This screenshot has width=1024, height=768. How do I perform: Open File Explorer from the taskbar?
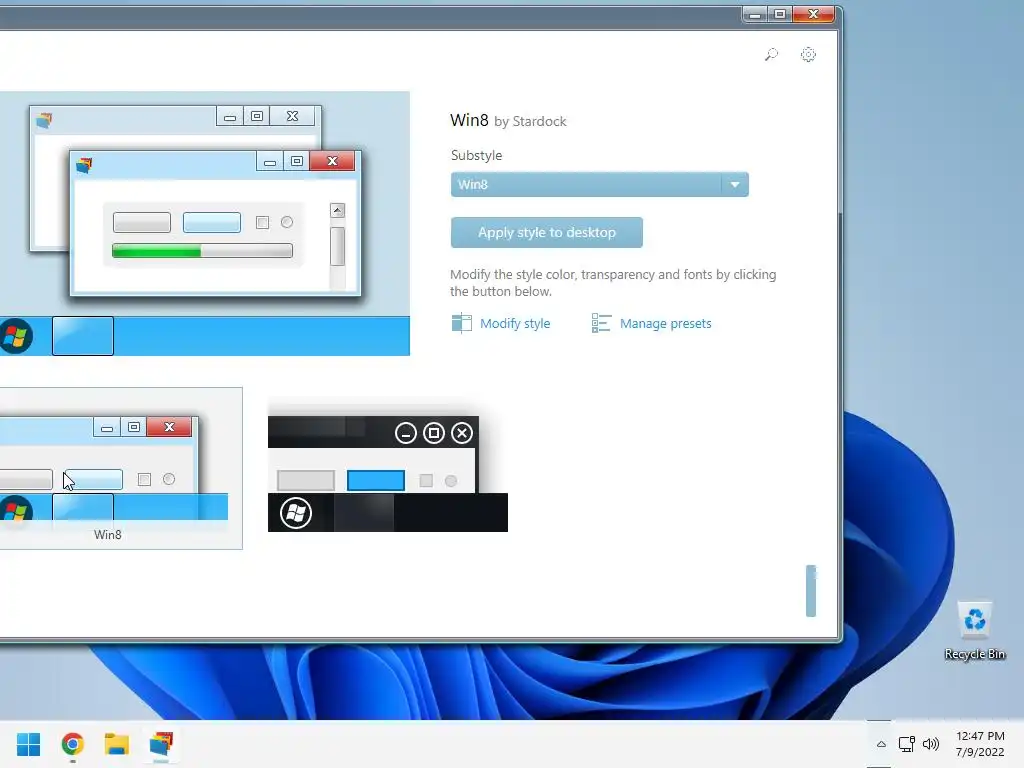pos(116,744)
